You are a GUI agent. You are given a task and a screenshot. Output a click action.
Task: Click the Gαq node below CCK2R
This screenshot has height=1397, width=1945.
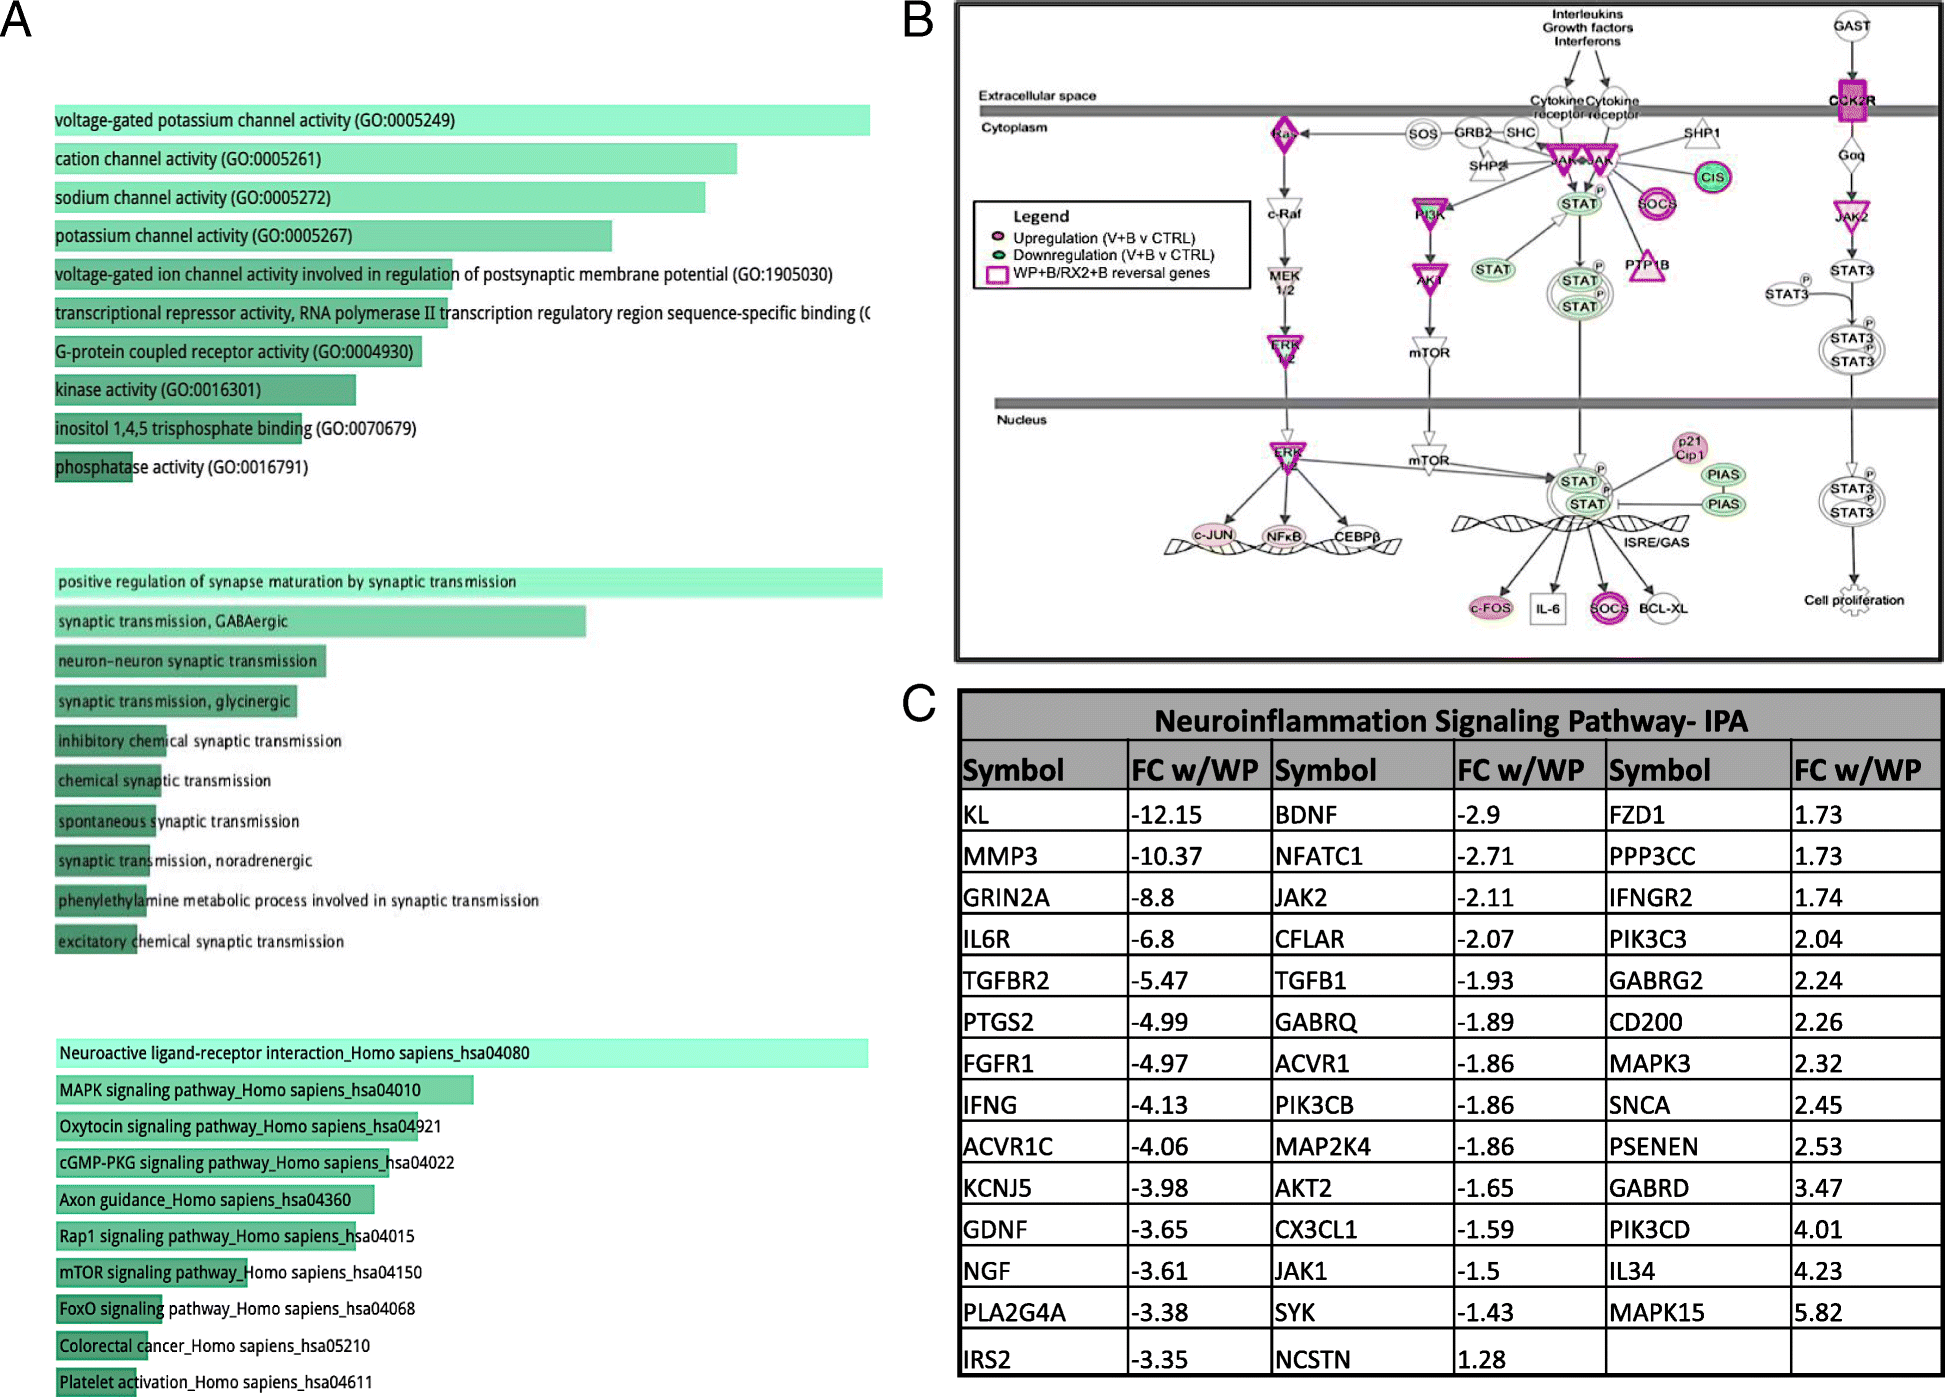tap(1851, 156)
